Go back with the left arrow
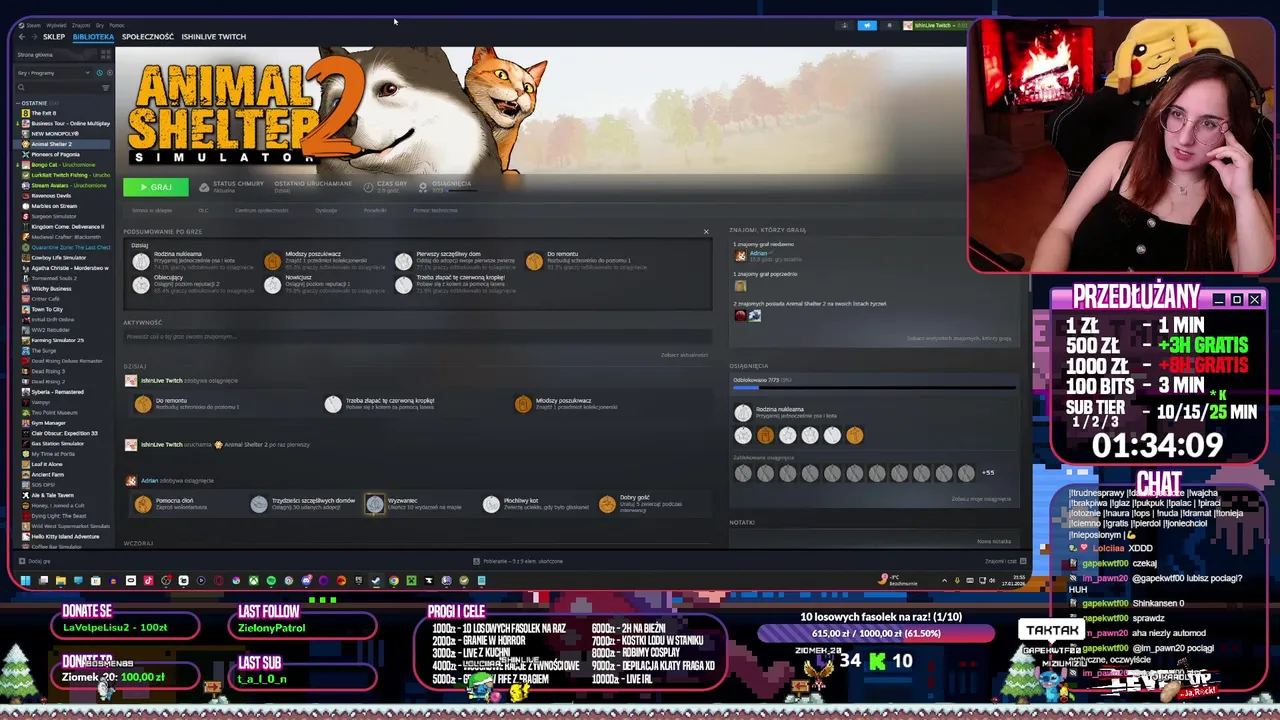 22,37
